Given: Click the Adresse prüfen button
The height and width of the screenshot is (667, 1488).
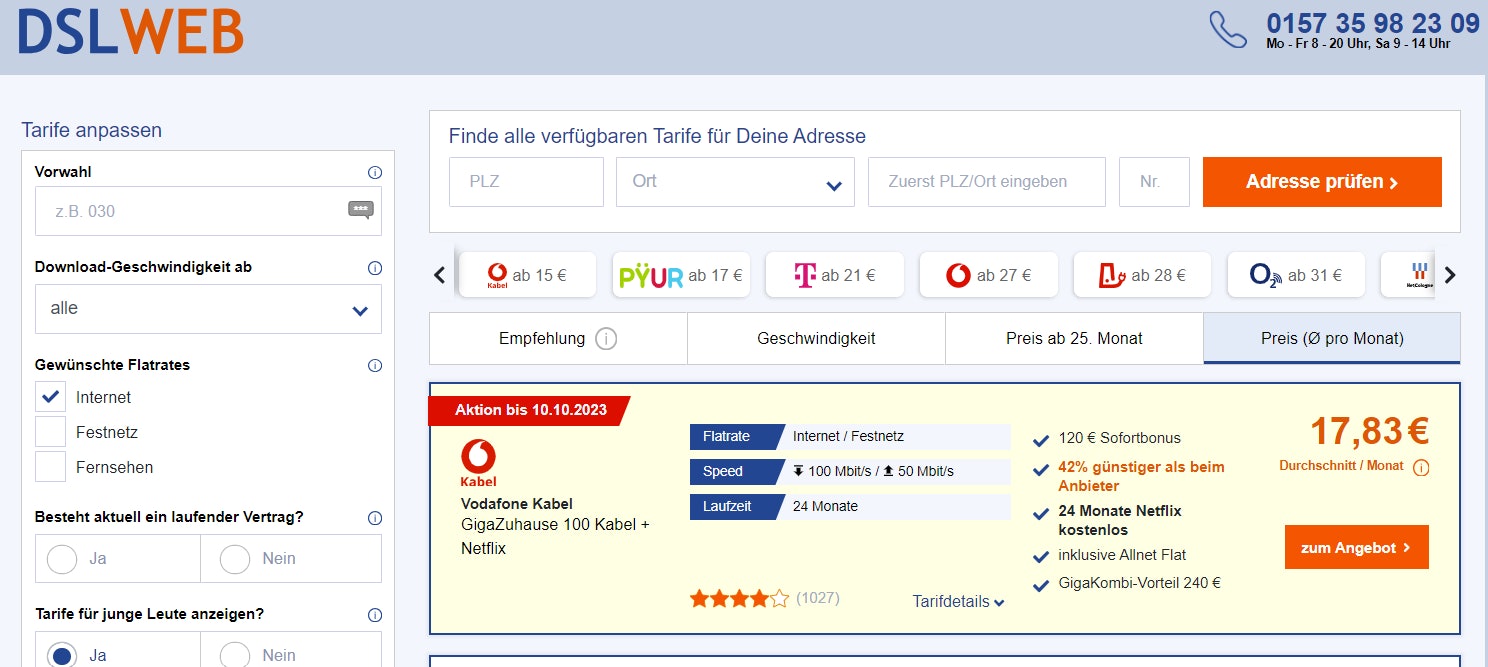Looking at the screenshot, I should [1321, 182].
